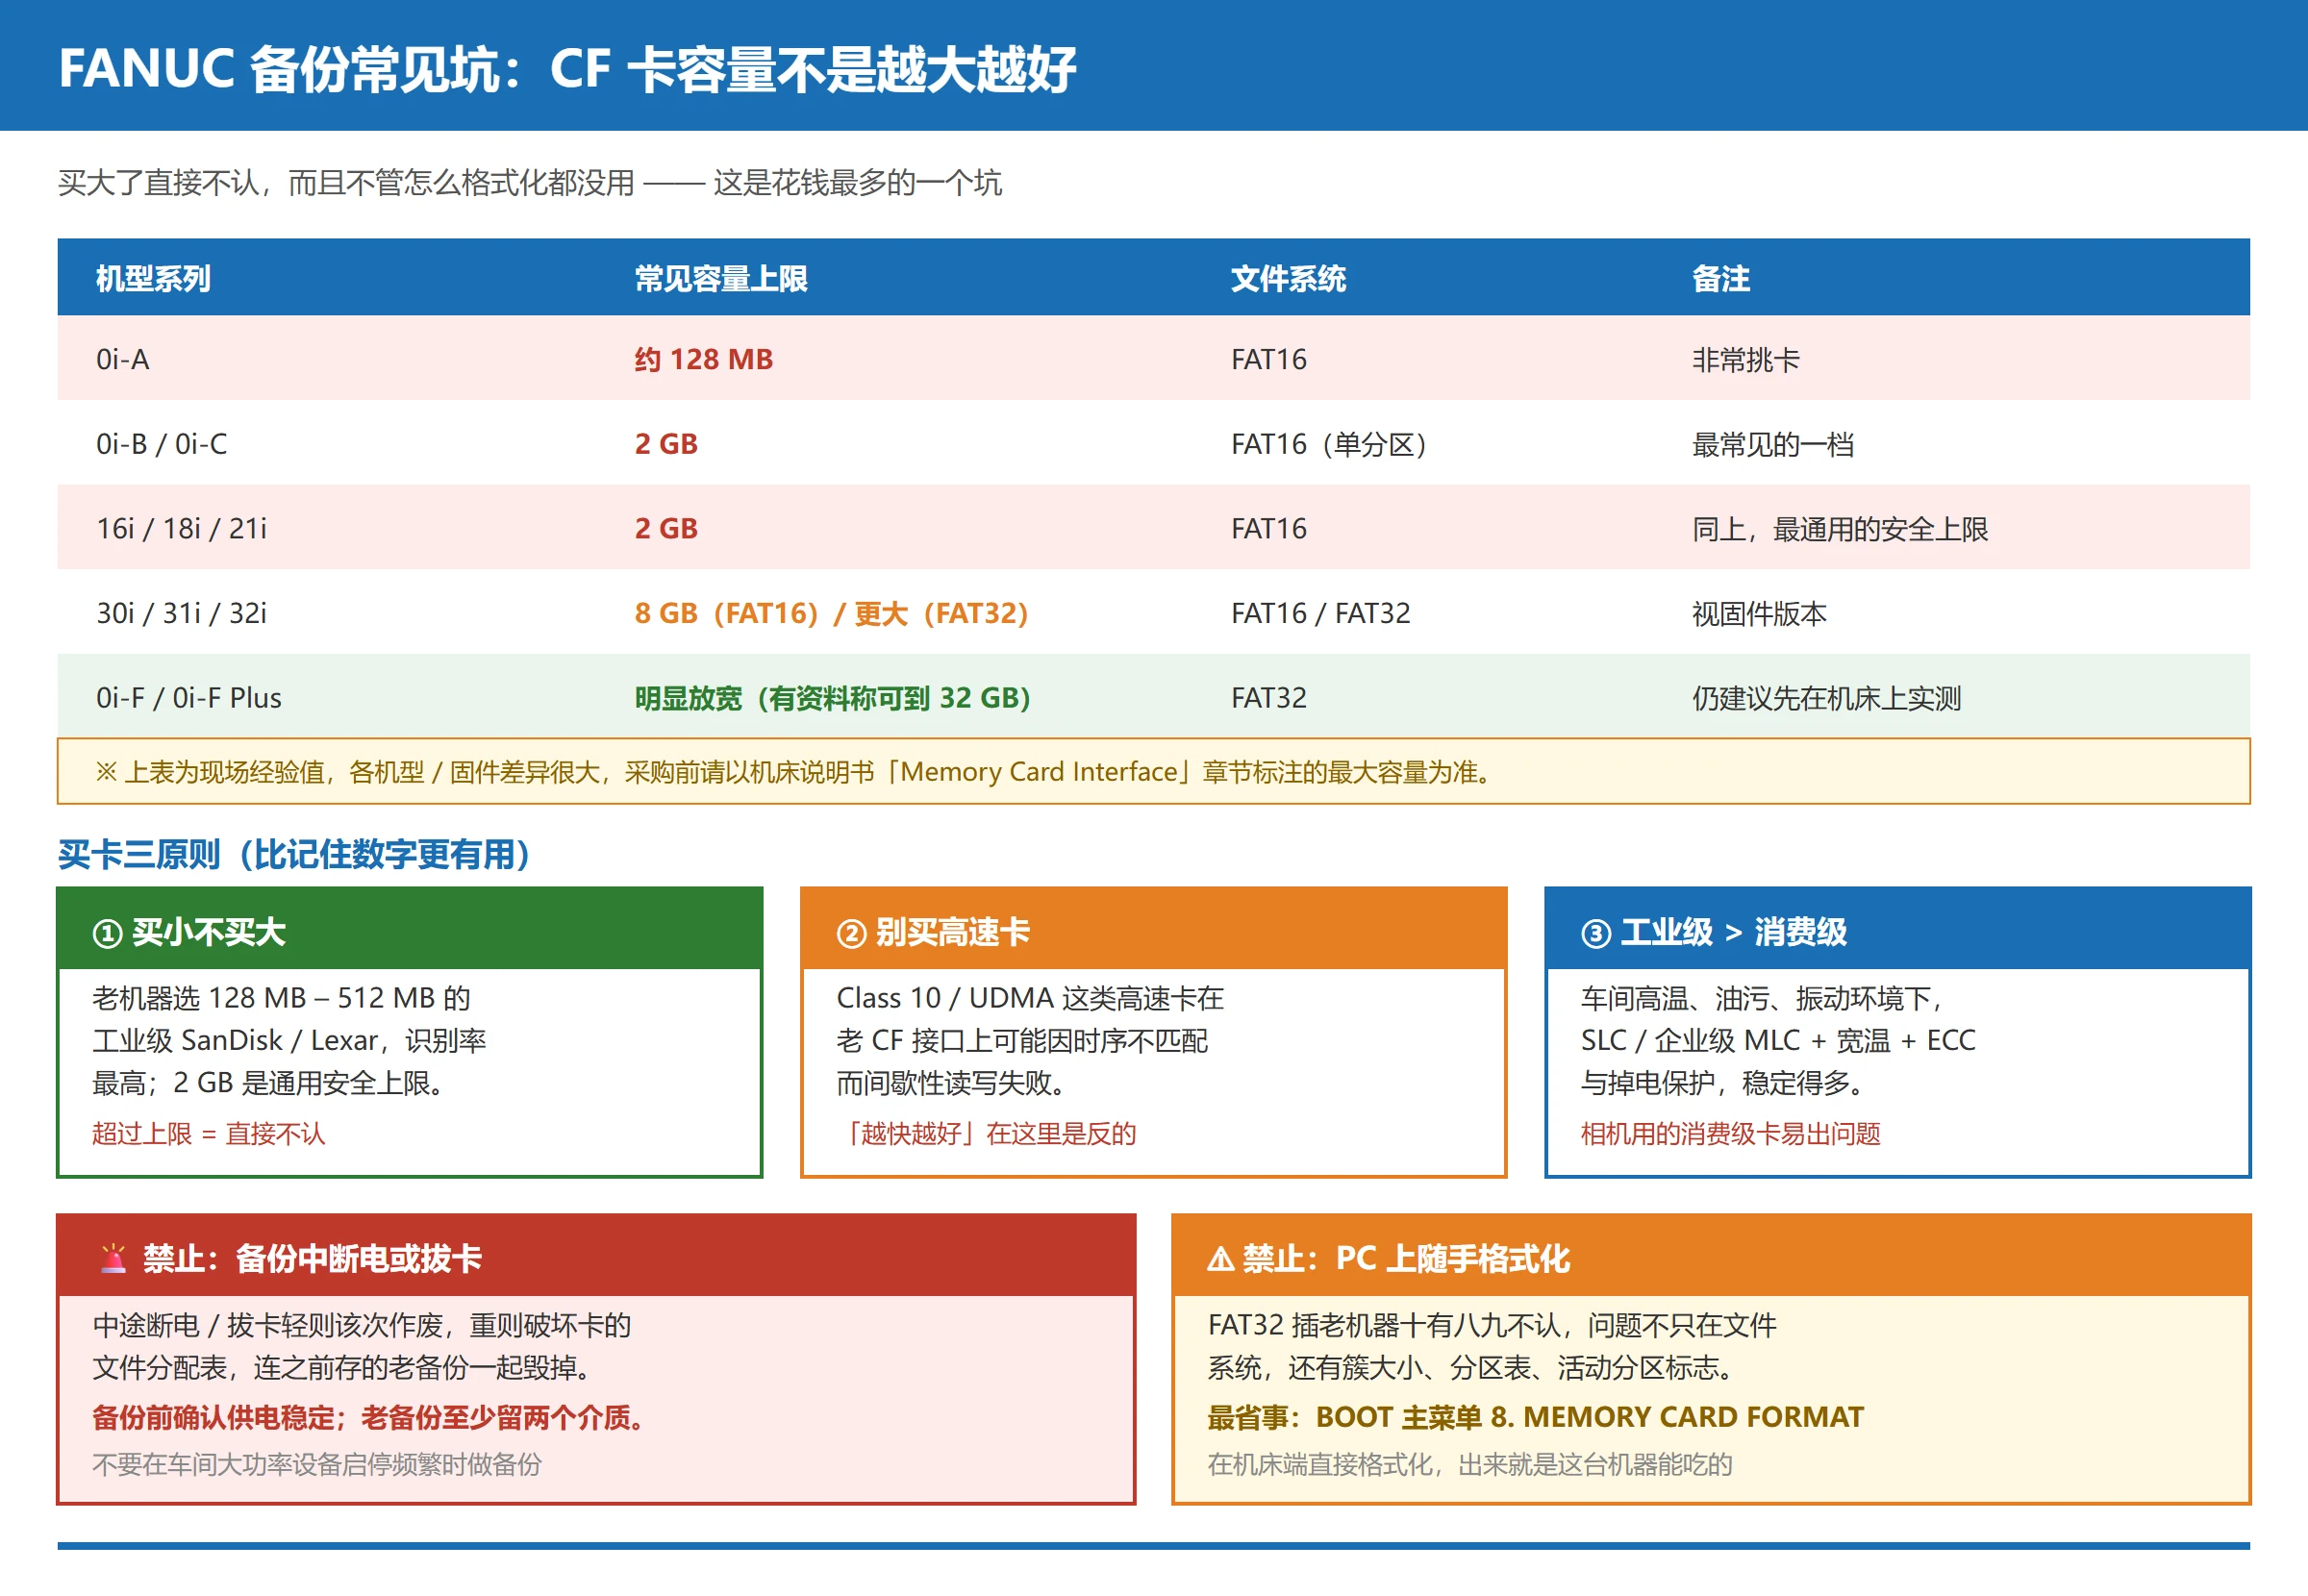This screenshot has width=2308, height=1596.
Task: Click the FAT32 cell in the 0i-F row
Action: 1269,698
